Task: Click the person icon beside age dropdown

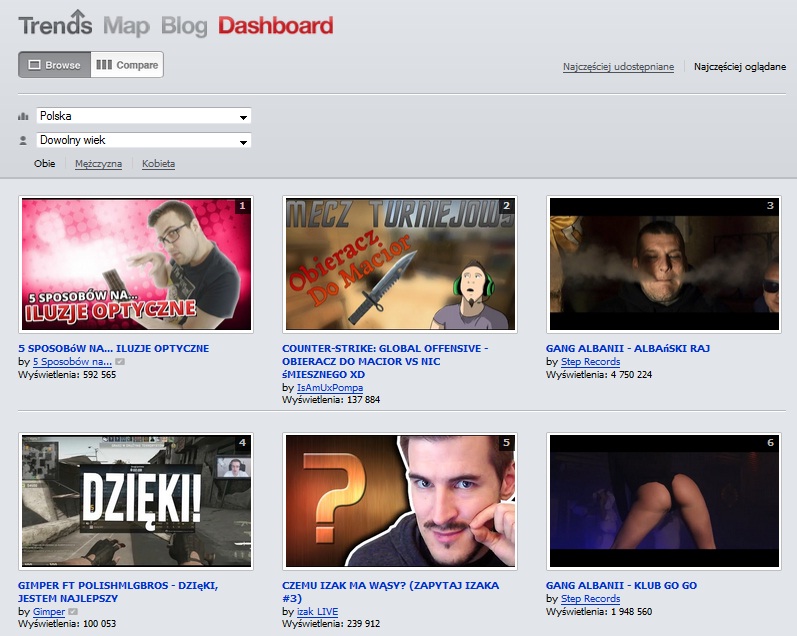Action: click(23, 140)
